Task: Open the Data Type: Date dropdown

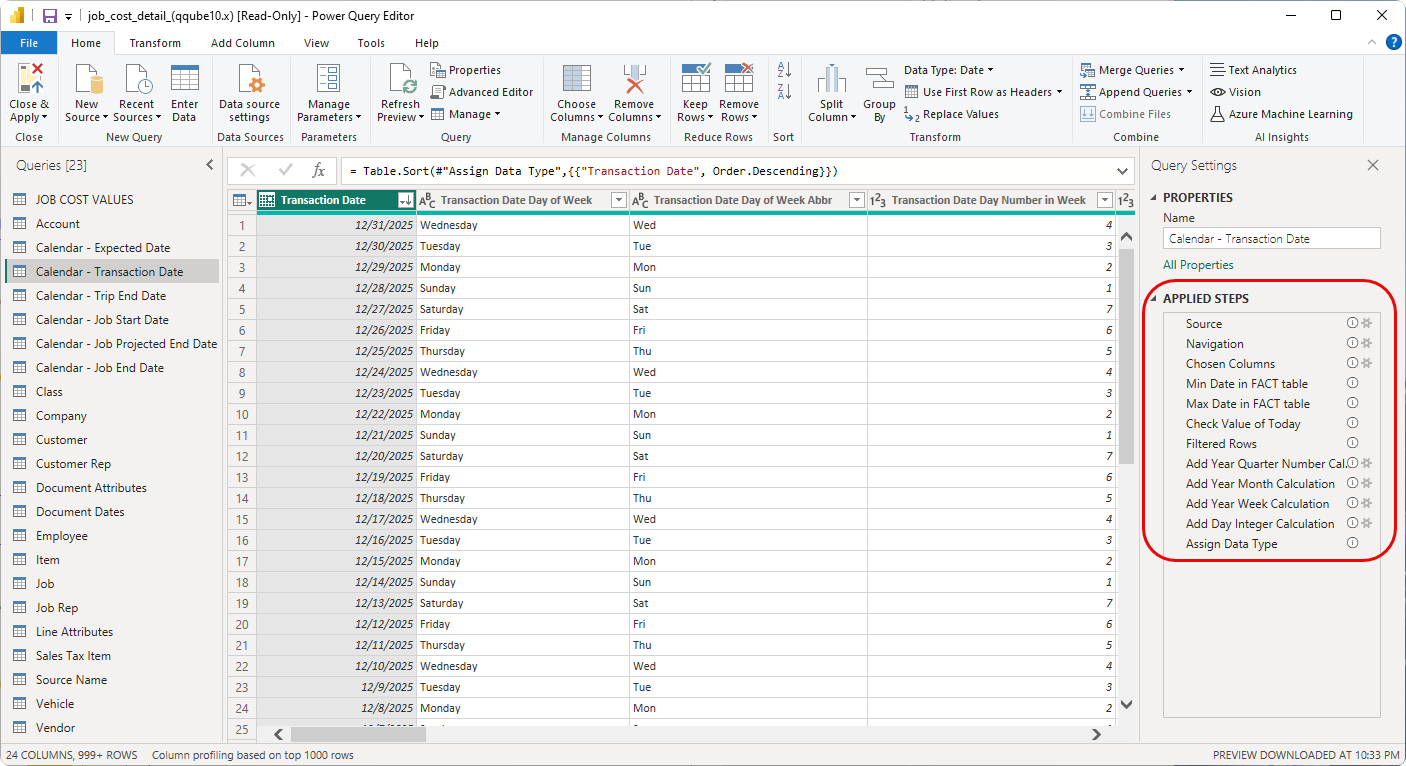Action: pos(946,69)
